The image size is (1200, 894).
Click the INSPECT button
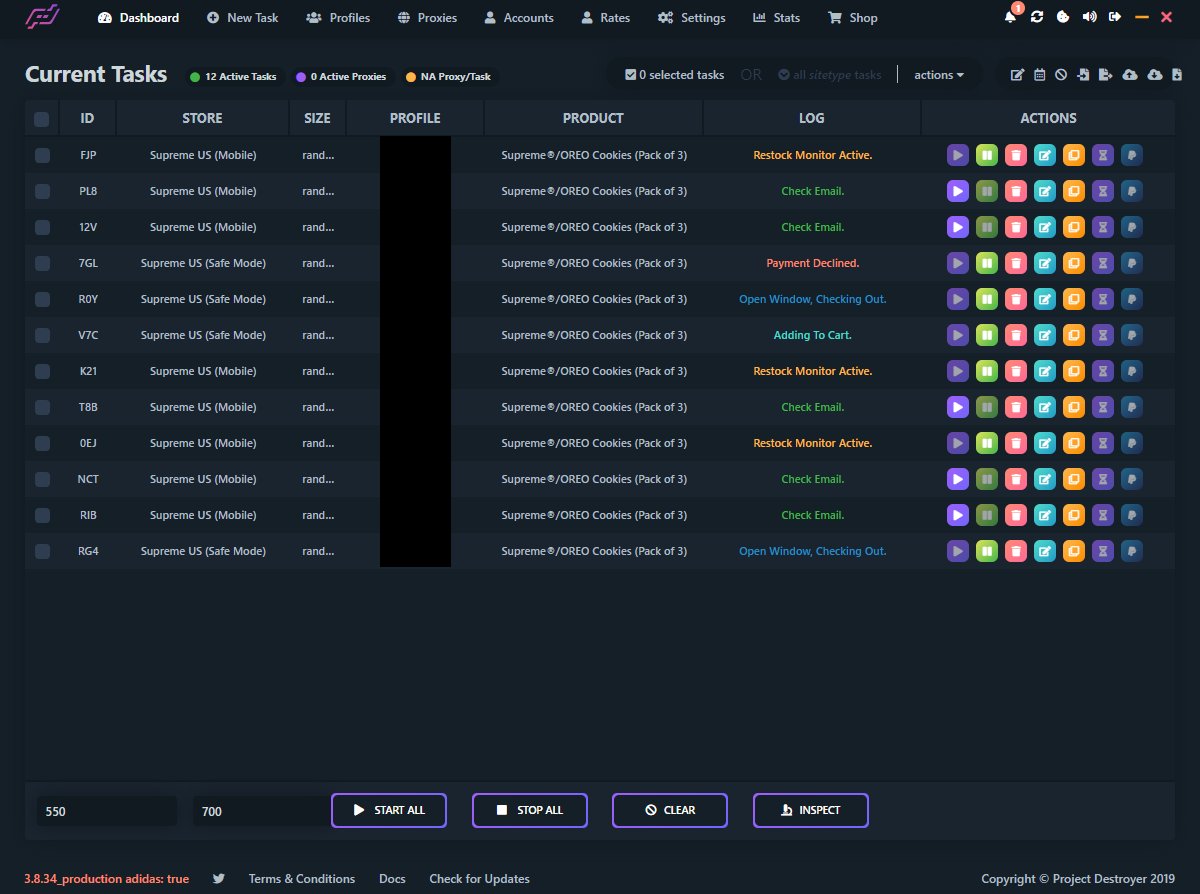(811, 810)
